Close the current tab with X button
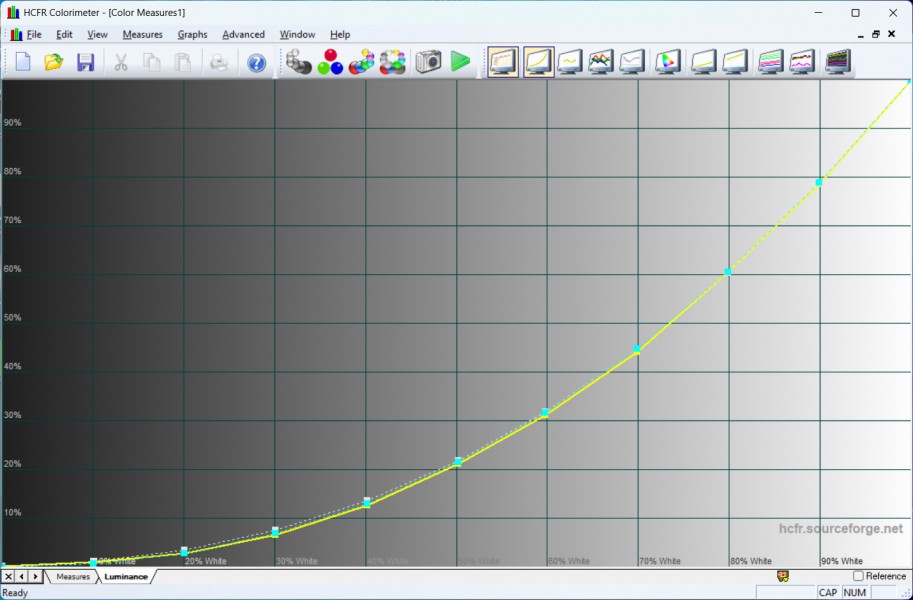Image resolution: width=913 pixels, height=600 pixels. (8, 577)
